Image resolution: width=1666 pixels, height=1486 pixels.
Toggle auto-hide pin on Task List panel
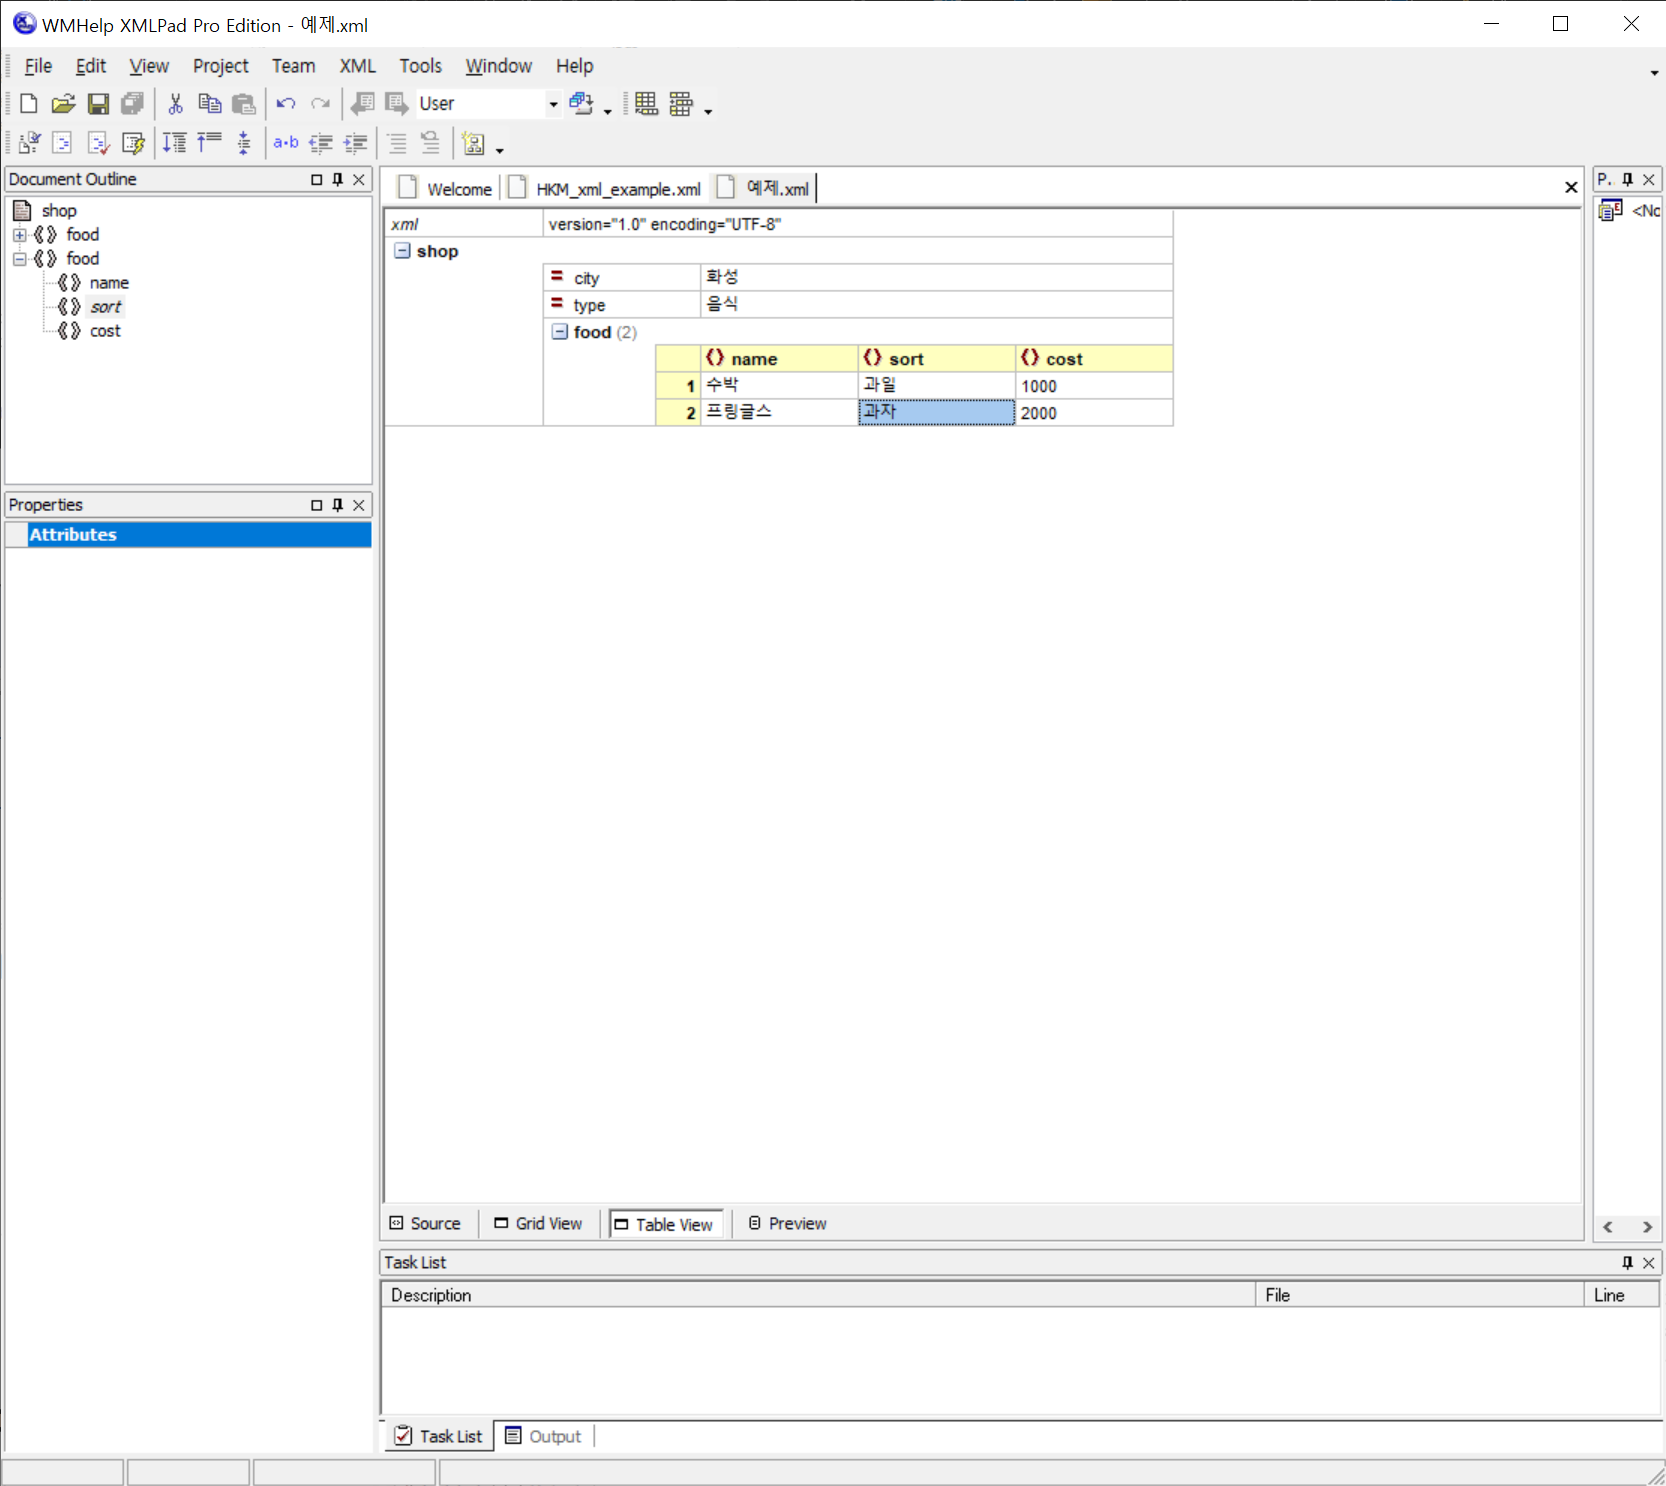click(1627, 1263)
